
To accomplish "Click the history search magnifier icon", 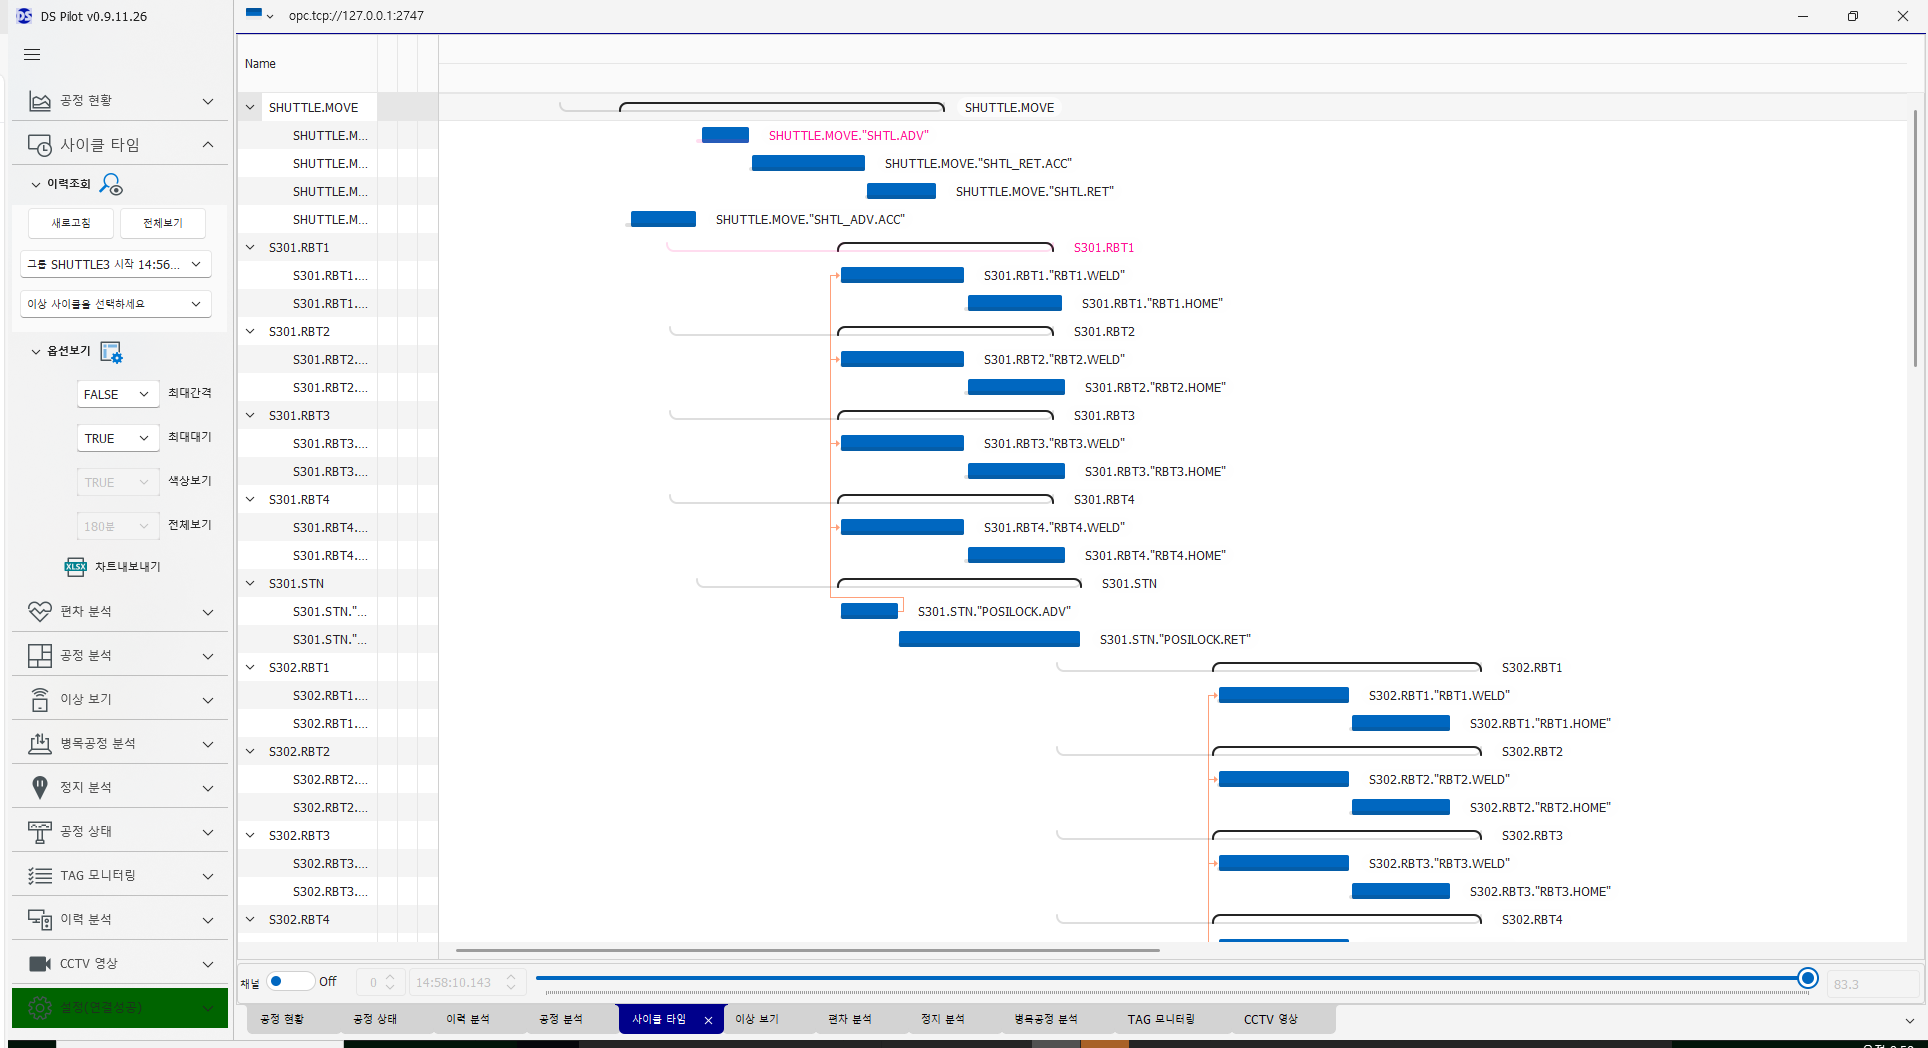I will click(111, 185).
